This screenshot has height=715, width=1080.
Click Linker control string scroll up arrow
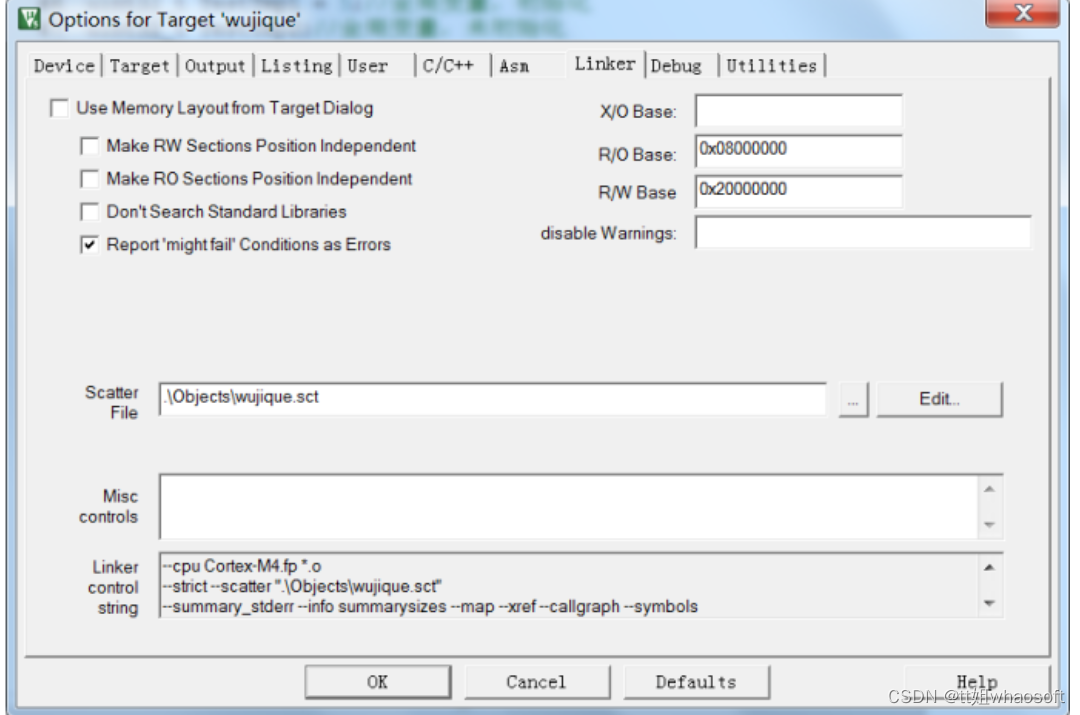click(x=990, y=568)
